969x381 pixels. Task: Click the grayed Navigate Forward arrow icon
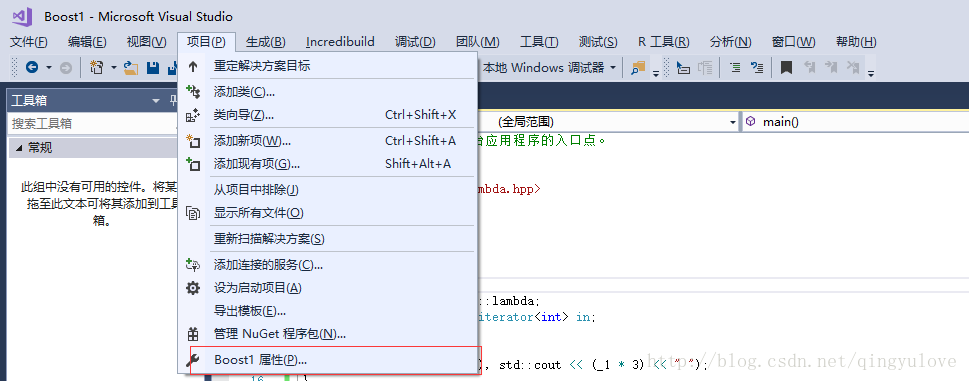[66, 67]
